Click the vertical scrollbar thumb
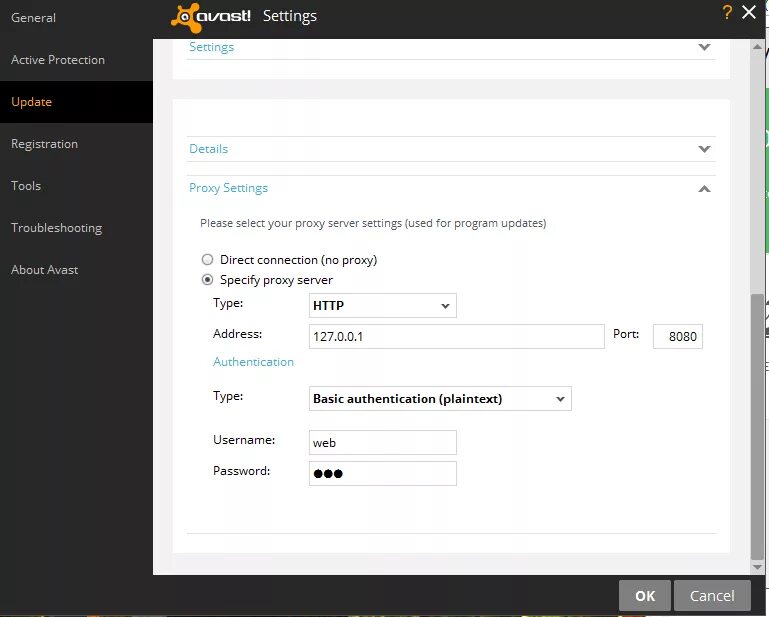Viewport: 769px width, 617px height. (757, 427)
